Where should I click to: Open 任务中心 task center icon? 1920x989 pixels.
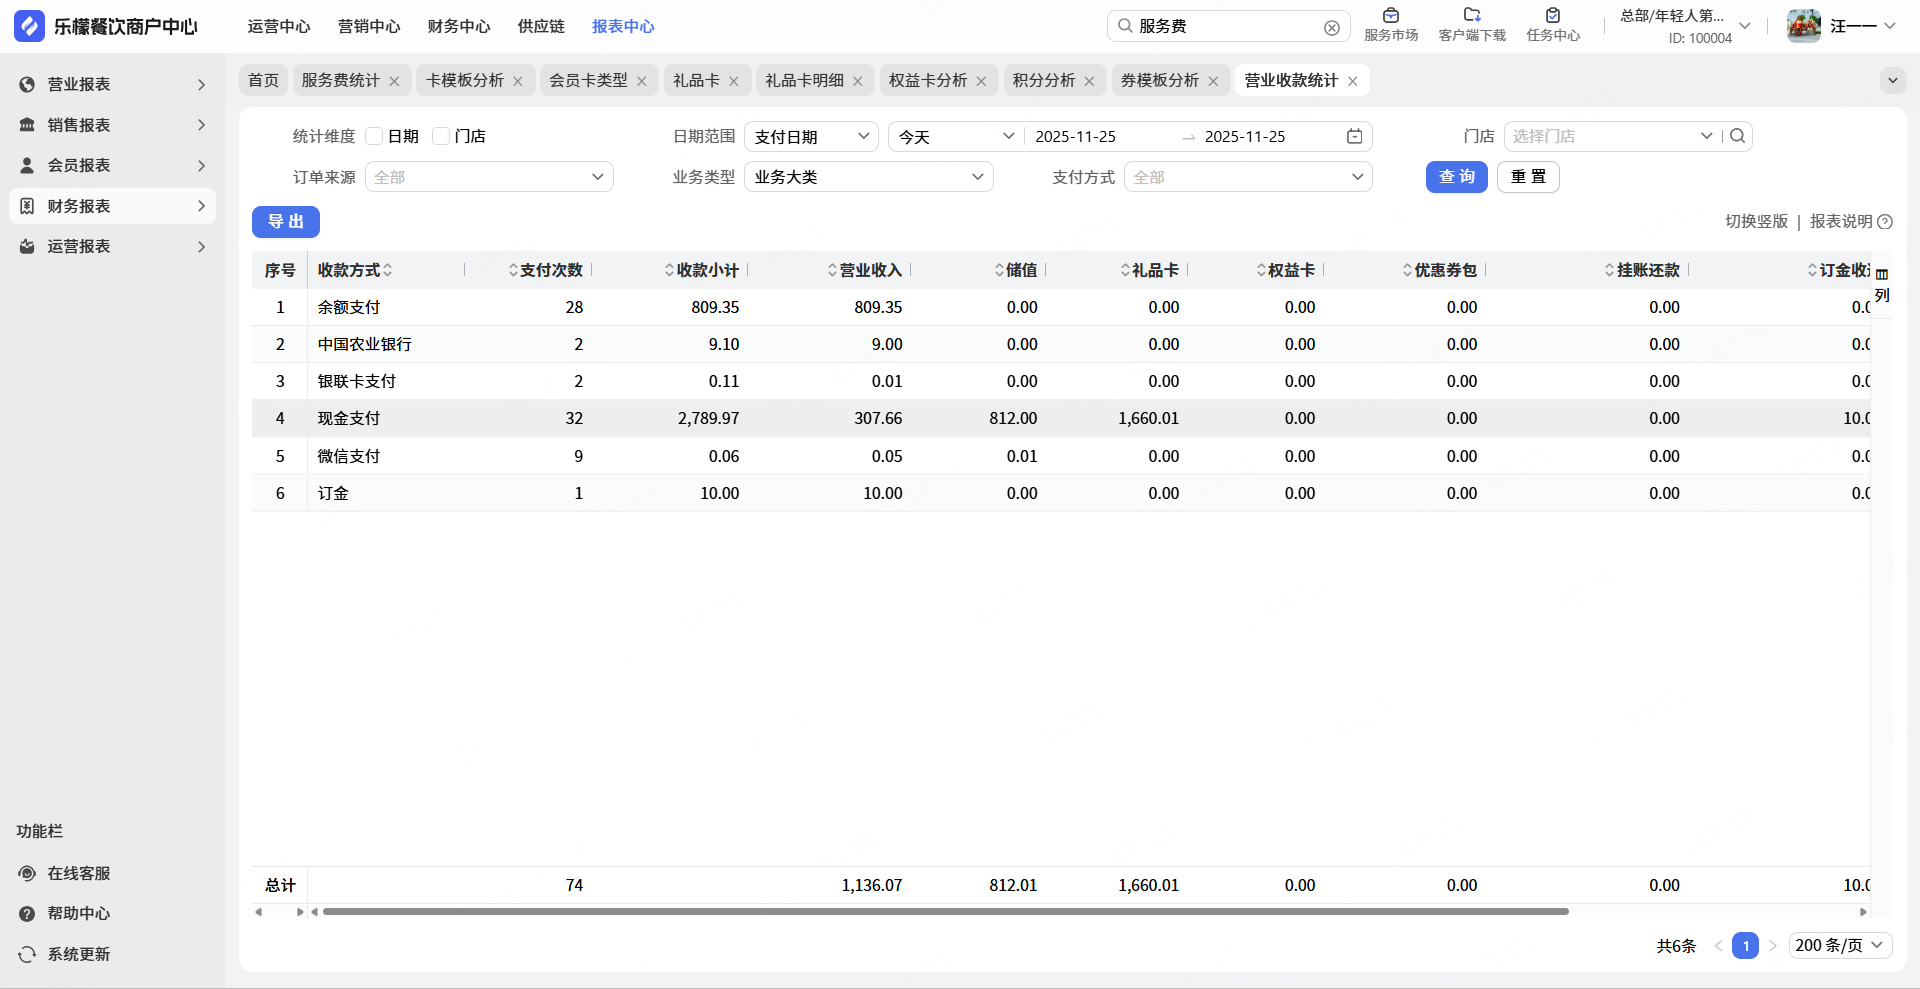coord(1553,16)
